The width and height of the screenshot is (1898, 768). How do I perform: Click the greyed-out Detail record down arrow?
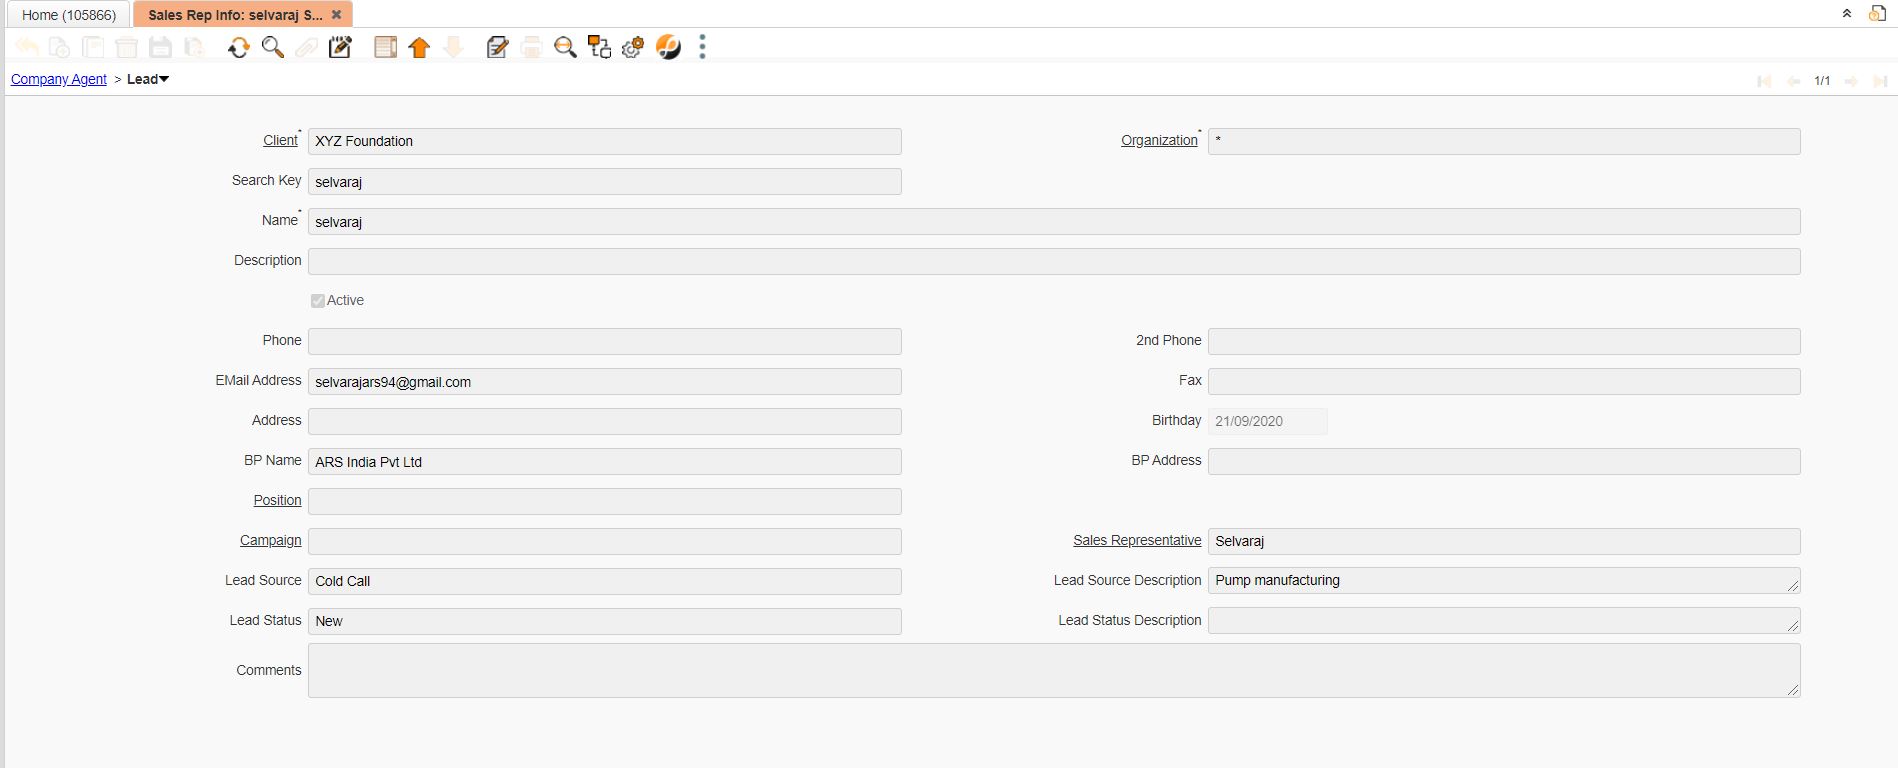453,47
